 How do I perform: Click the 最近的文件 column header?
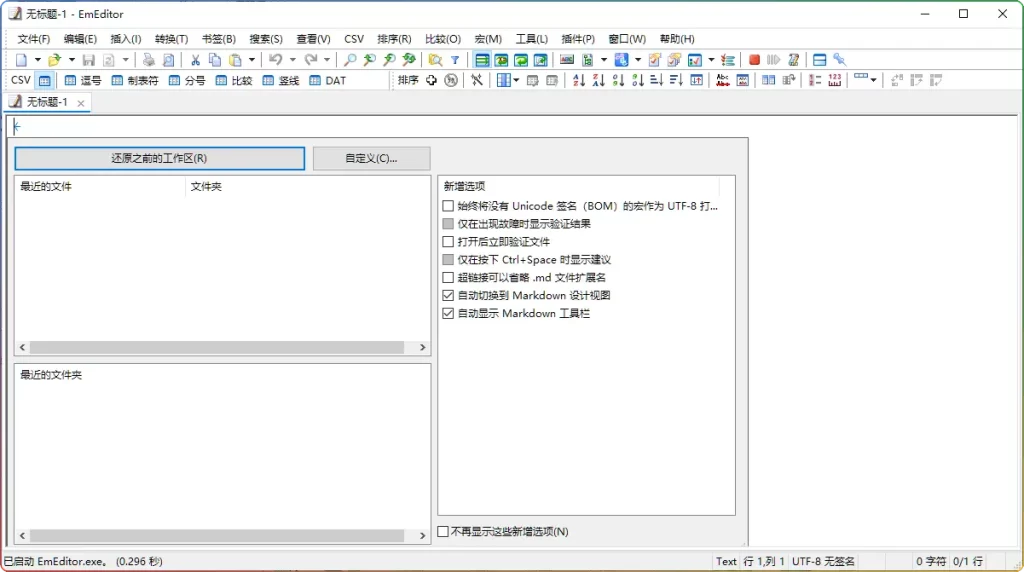click(100, 187)
